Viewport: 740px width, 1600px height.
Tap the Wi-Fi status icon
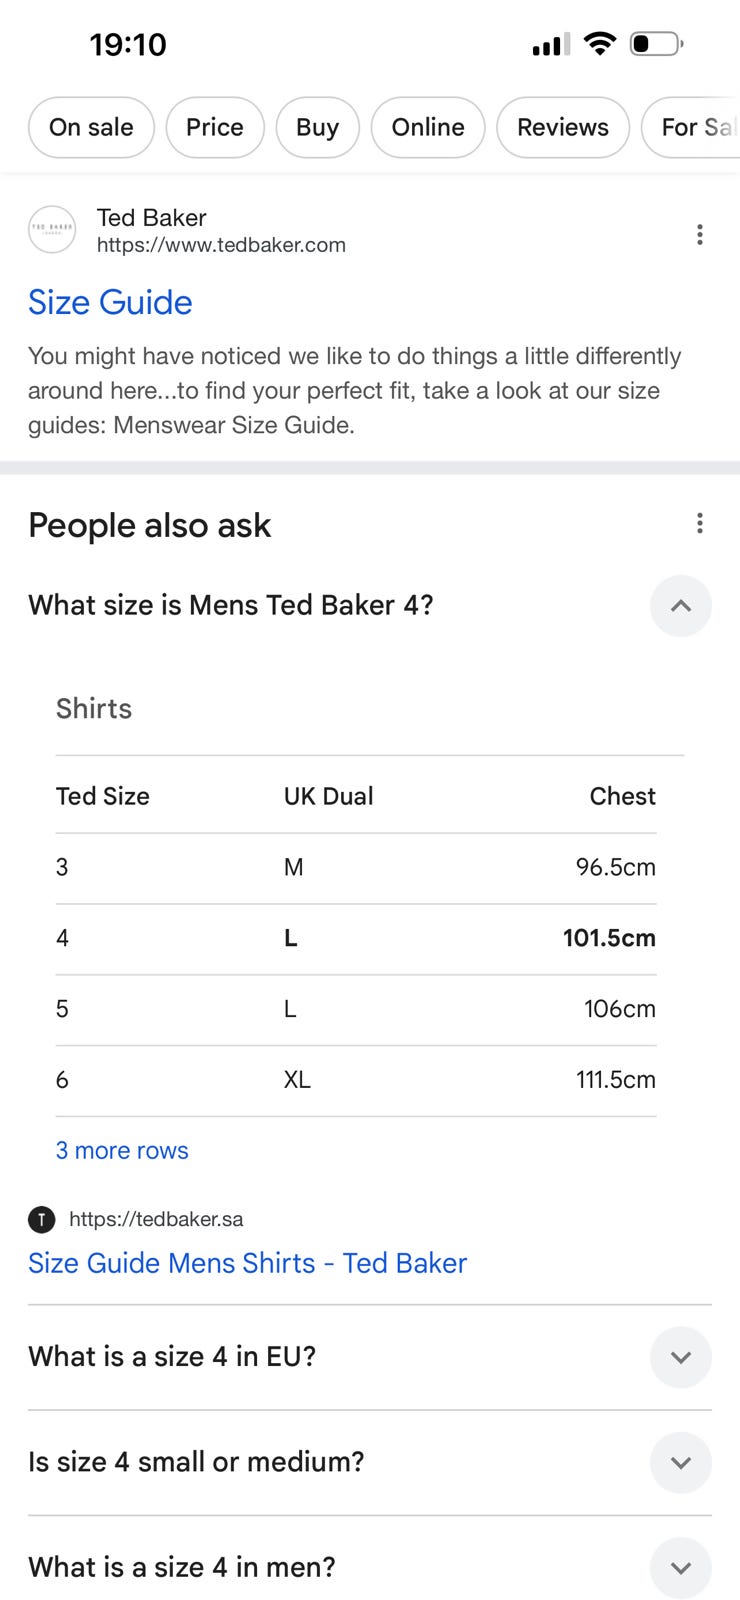(x=600, y=43)
